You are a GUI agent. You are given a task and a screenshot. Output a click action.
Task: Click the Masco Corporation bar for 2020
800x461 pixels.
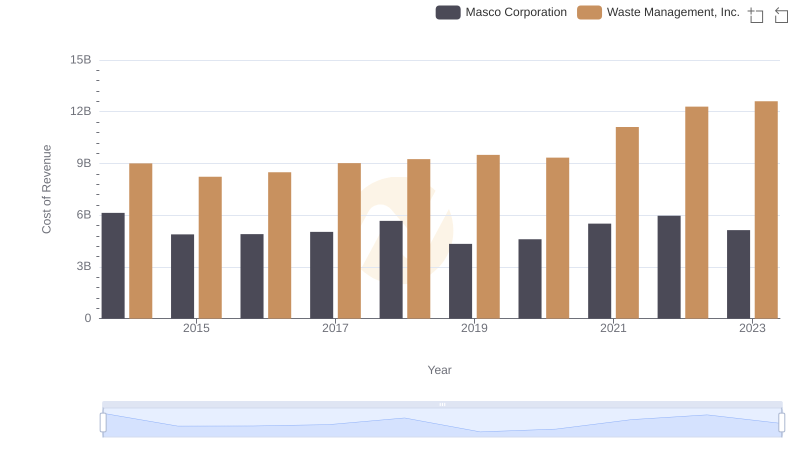click(x=530, y=278)
